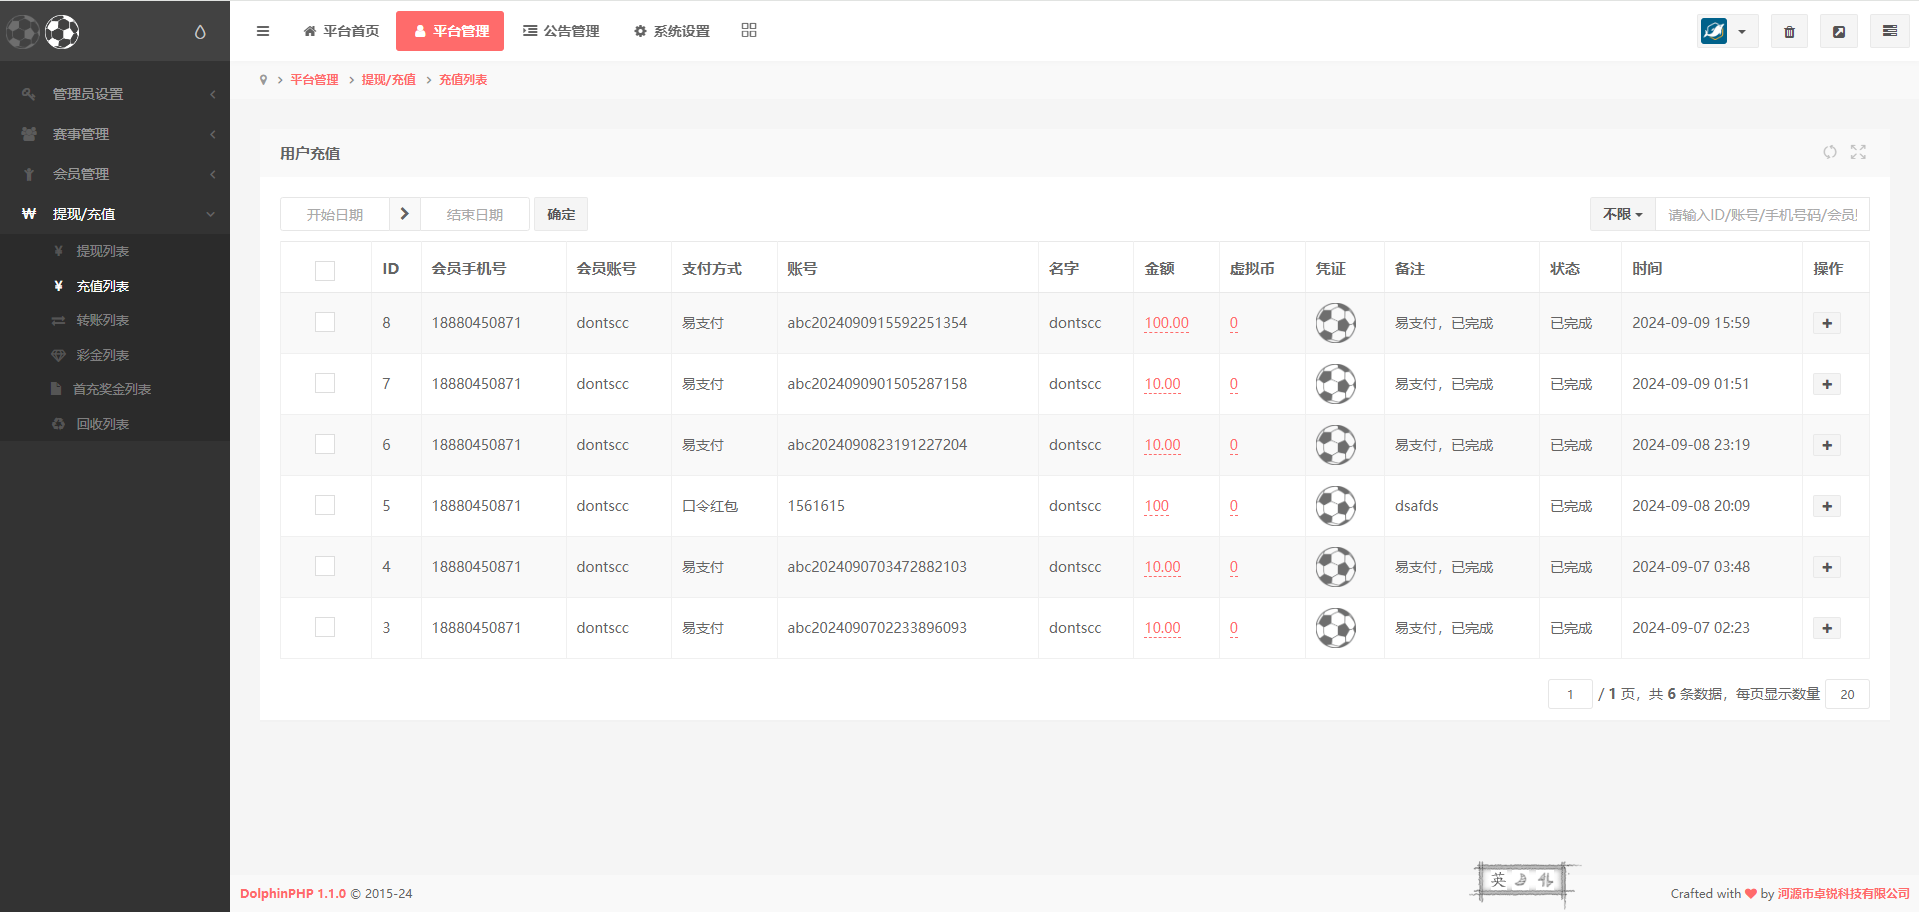
Task: Click the refresh icon in 用户充值 panel
Action: [1829, 152]
